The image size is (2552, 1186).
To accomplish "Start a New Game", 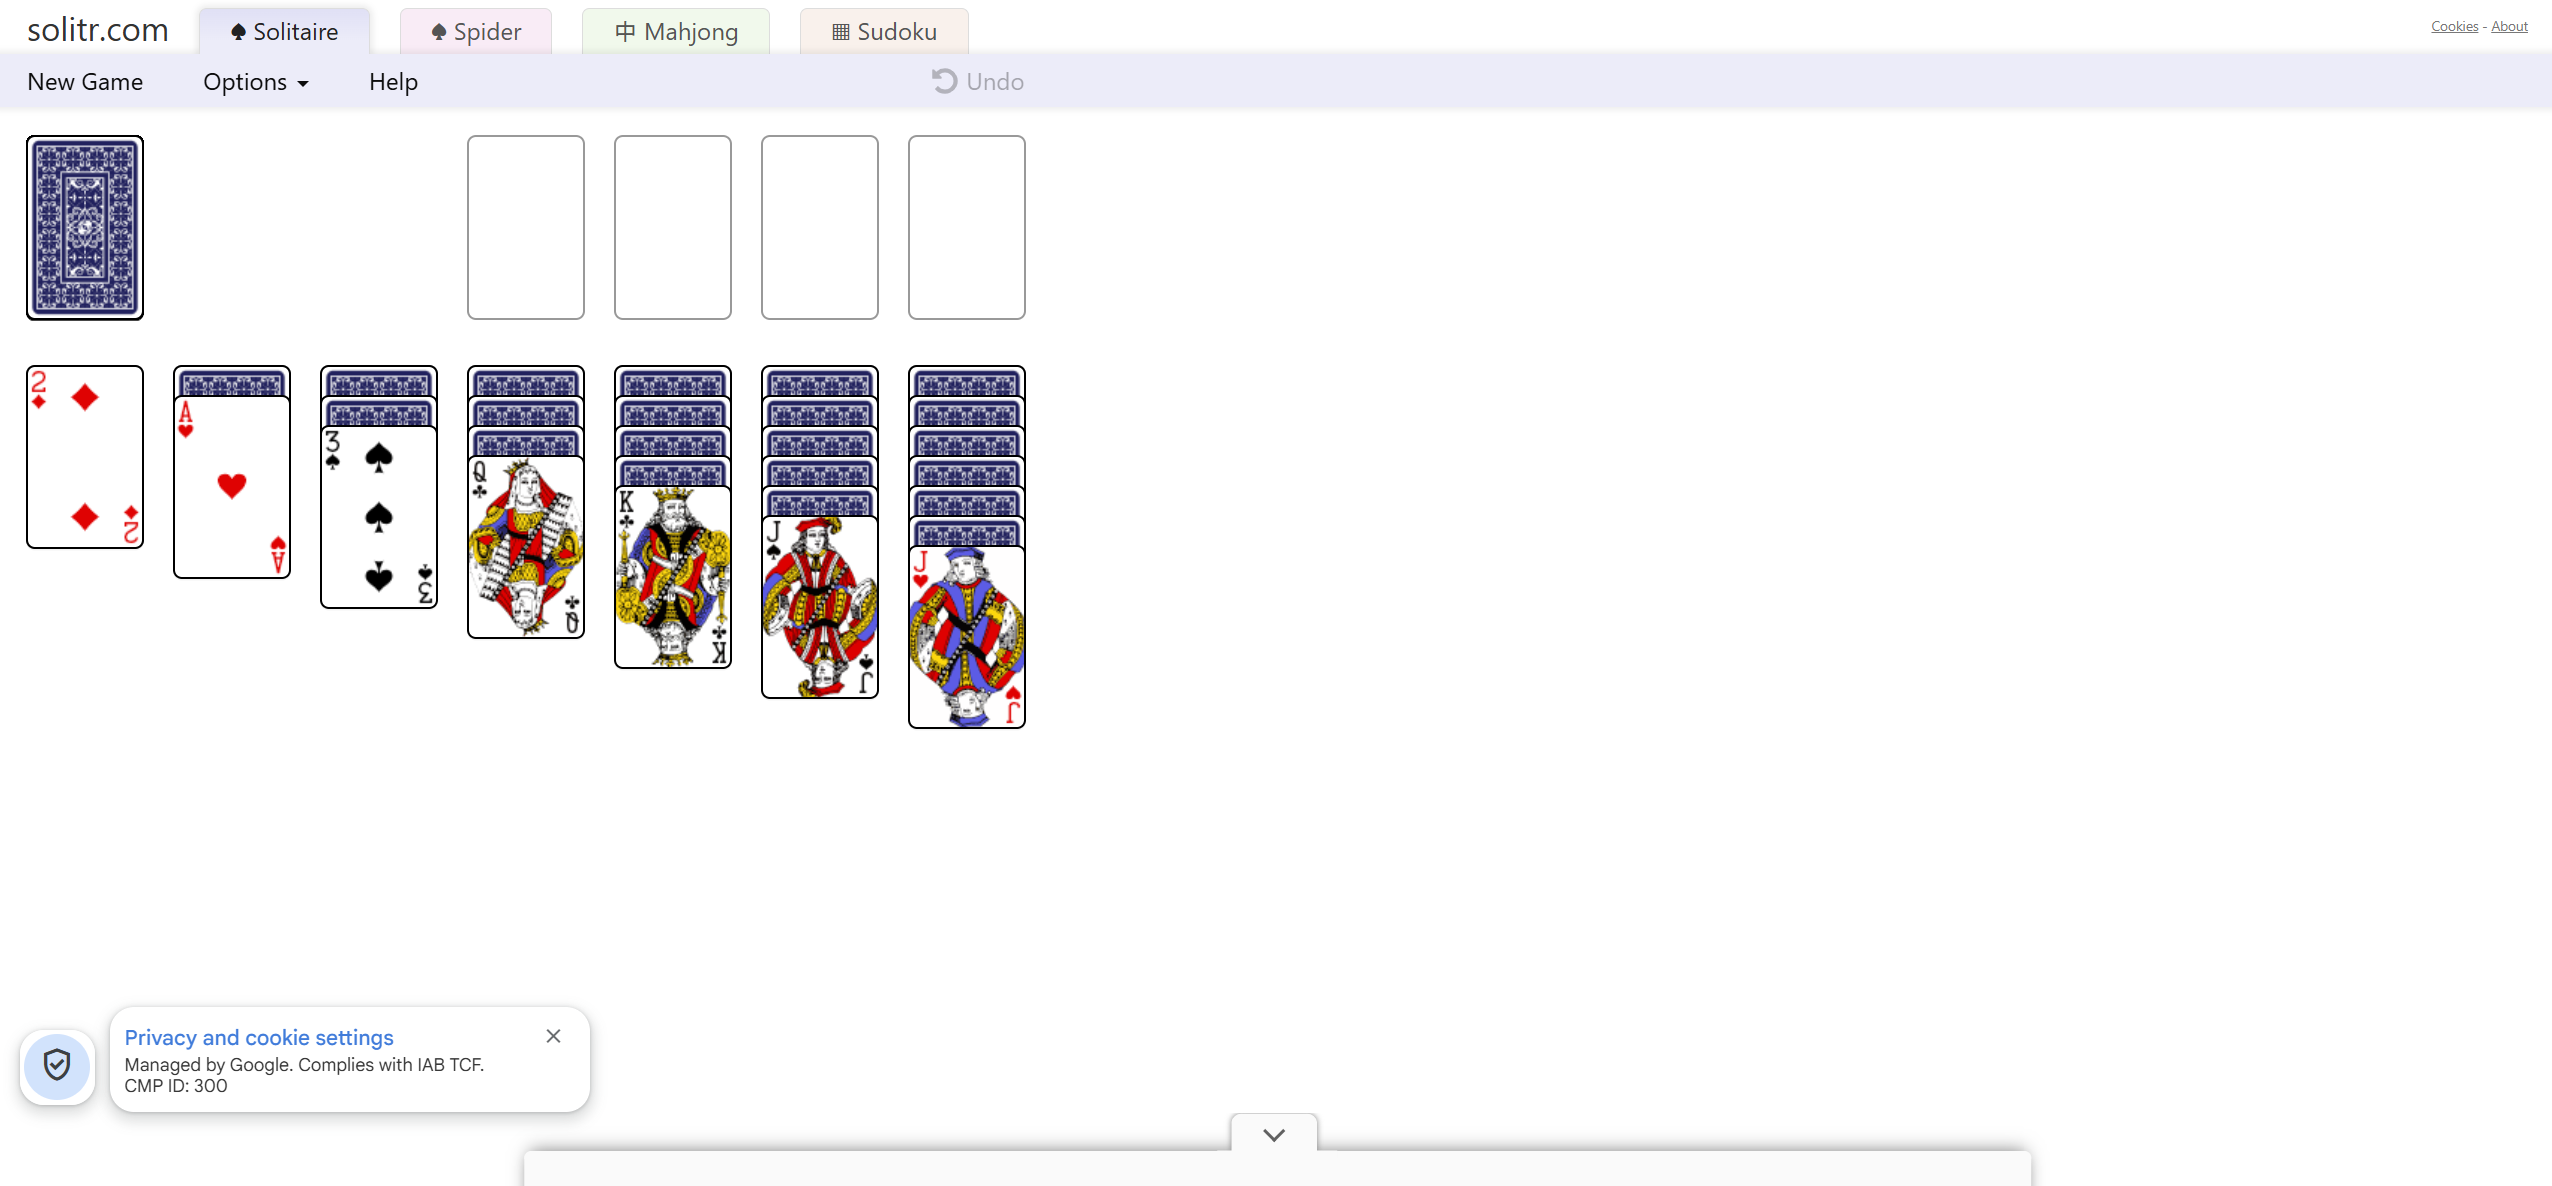I will 85,82.
